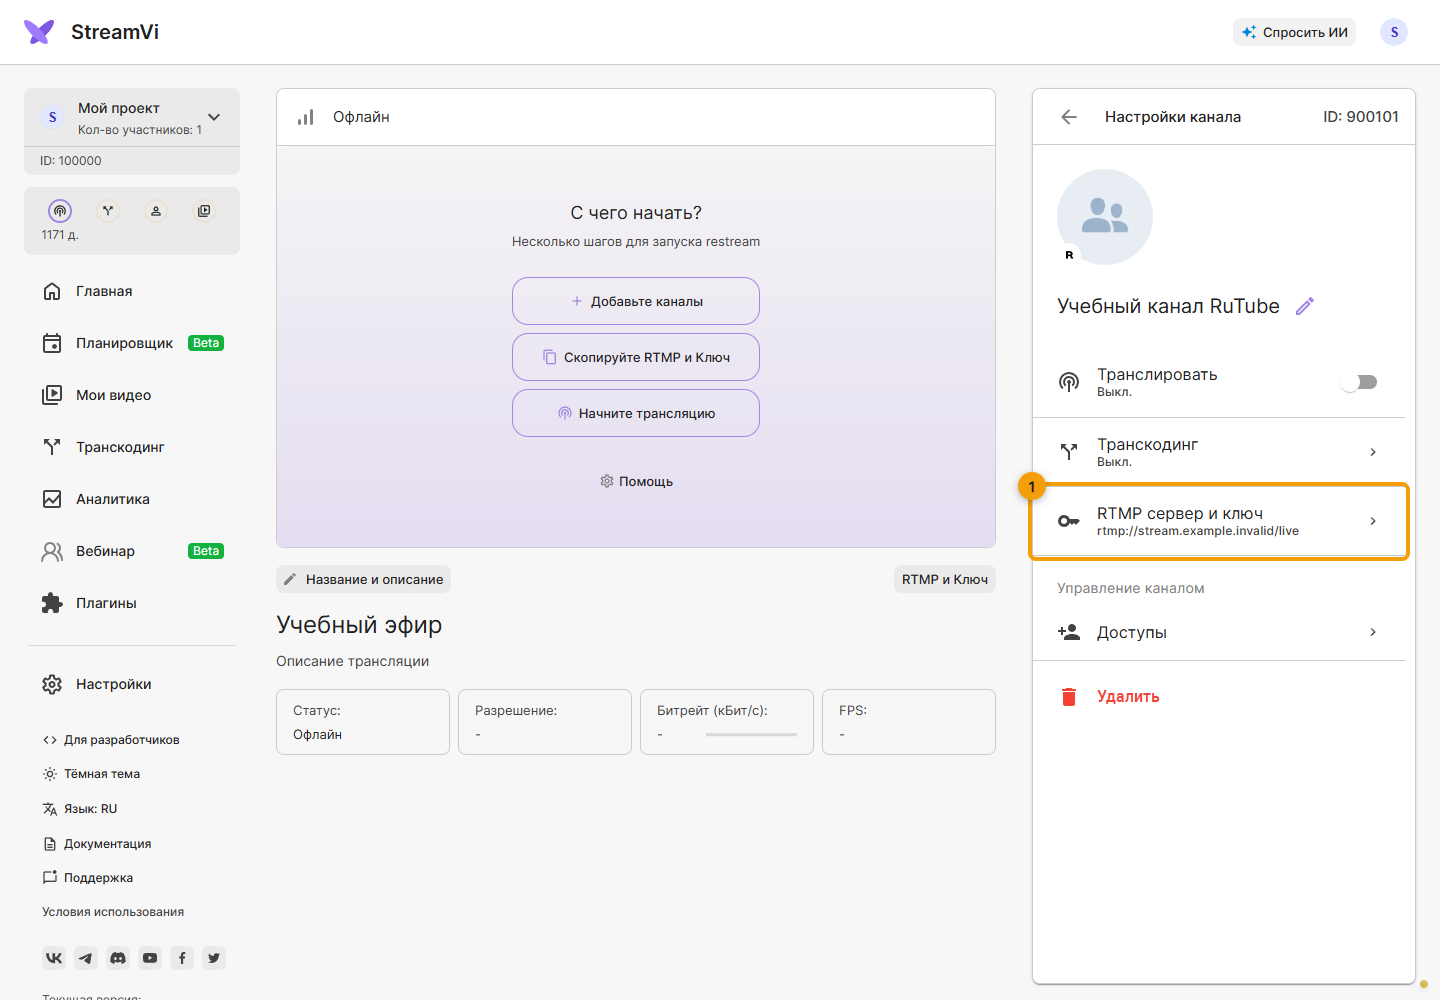Toggle the Транслировать switch
1440x1000 pixels.
pyautogui.click(x=1360, y=382)
